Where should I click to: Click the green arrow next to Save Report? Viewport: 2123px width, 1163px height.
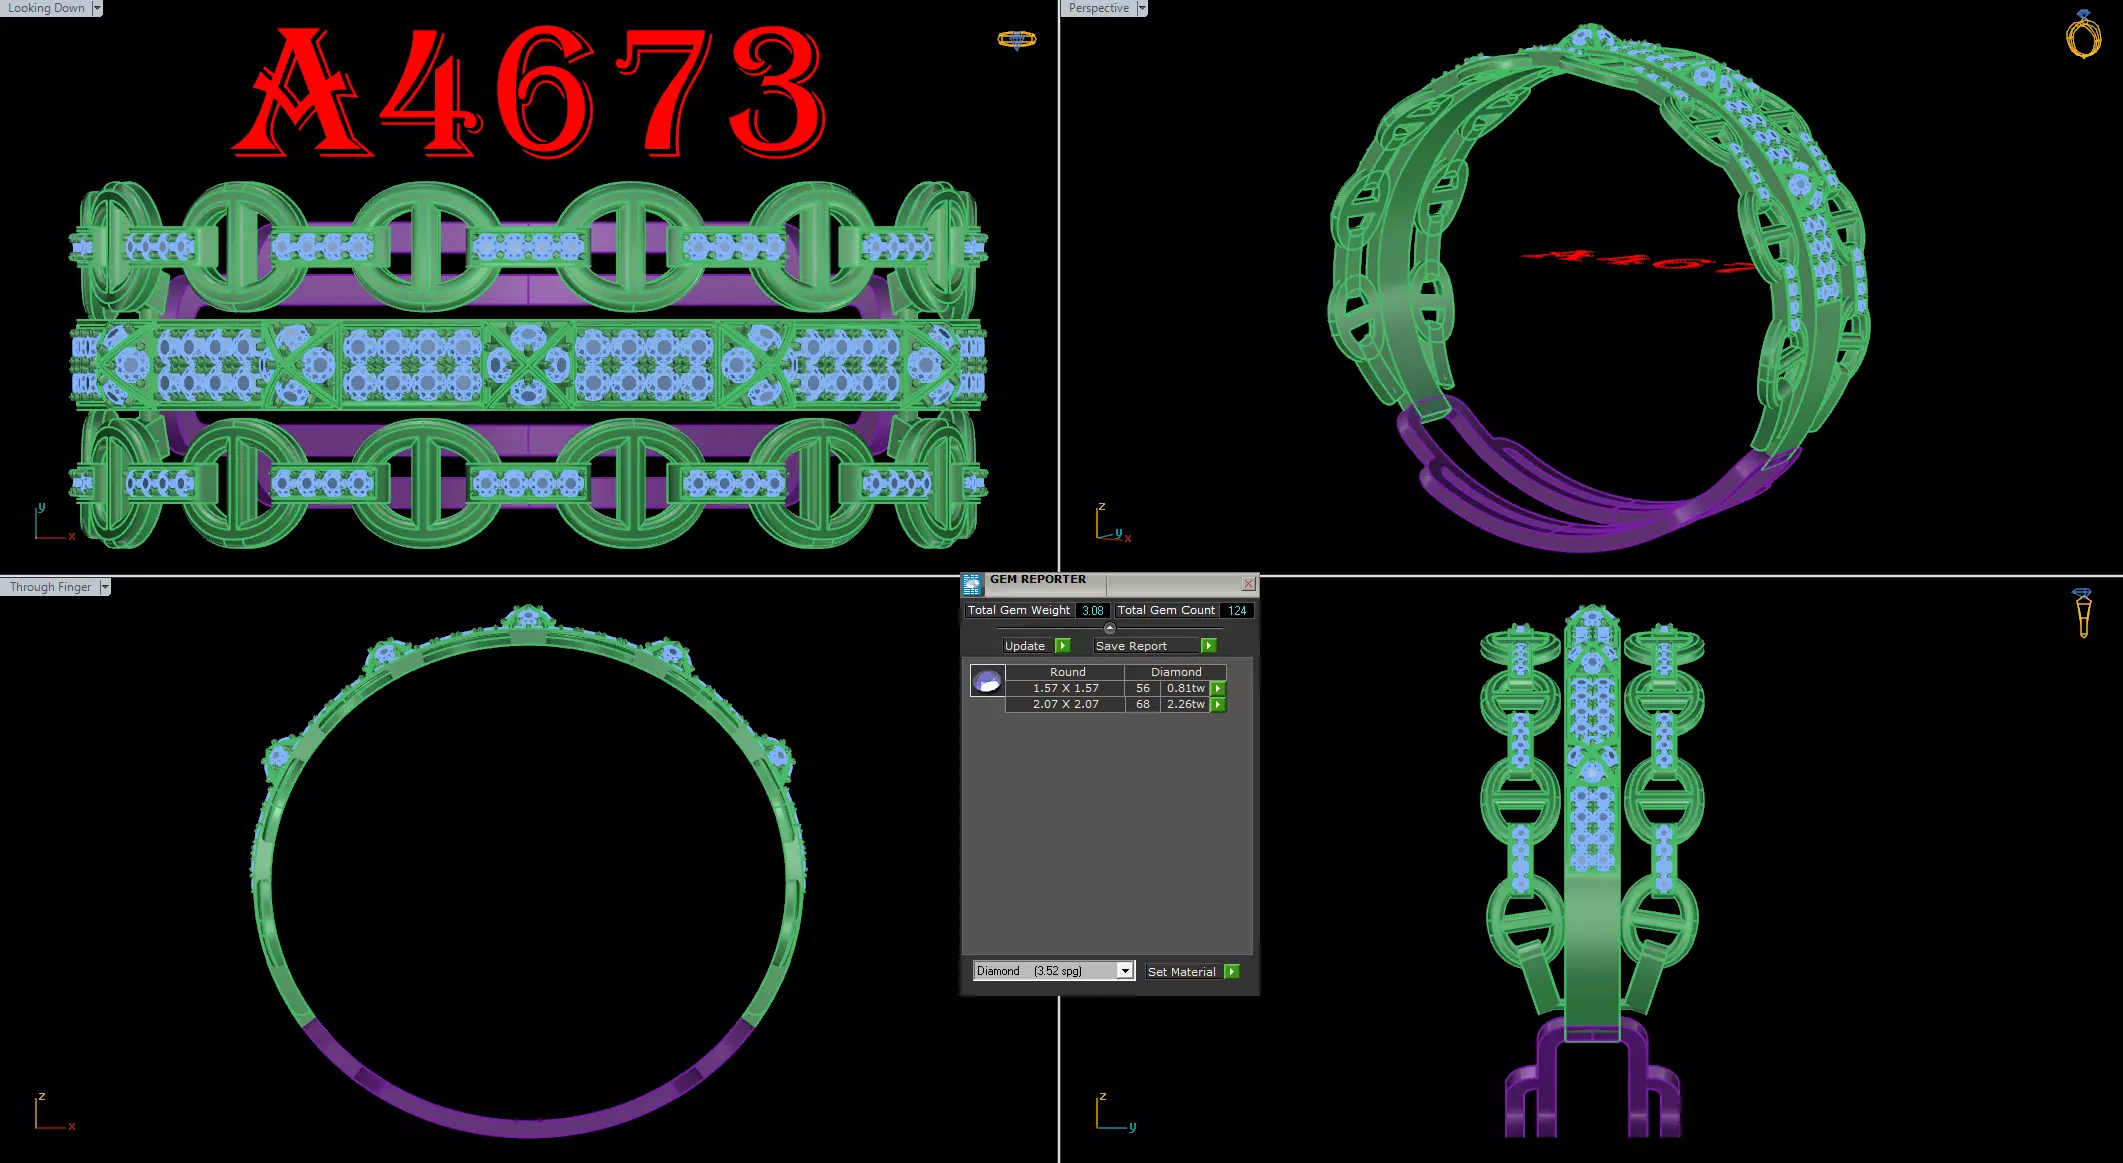pyautogui.click(x=1208, y=646)
